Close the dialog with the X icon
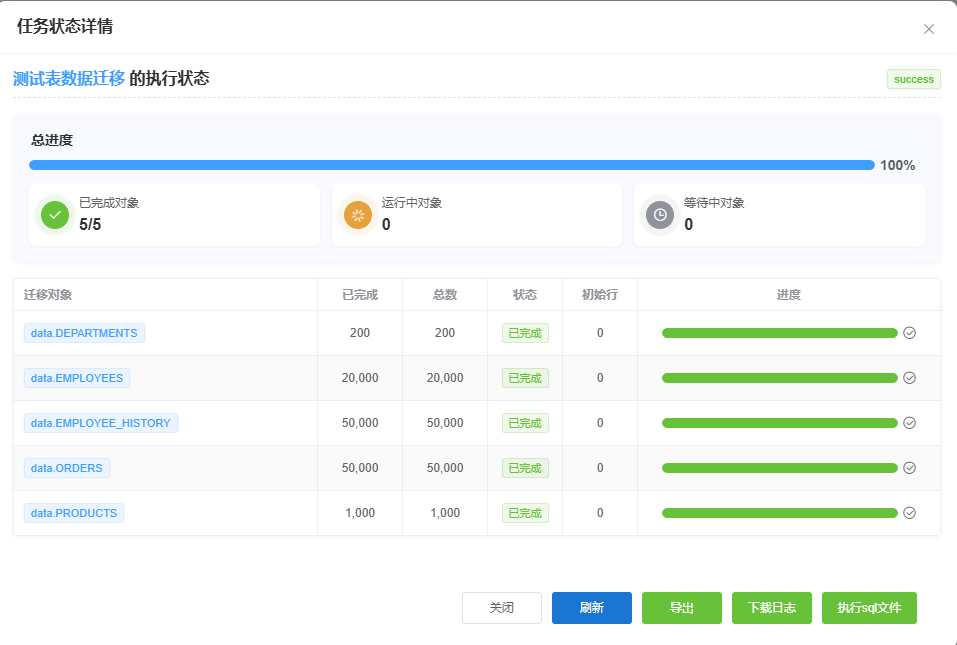The height and width of the screenshot is (645, 957). pos(928,29)
